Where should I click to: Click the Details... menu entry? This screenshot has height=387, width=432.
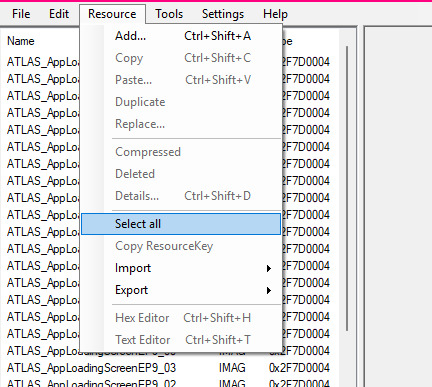[x=181, y=196]
